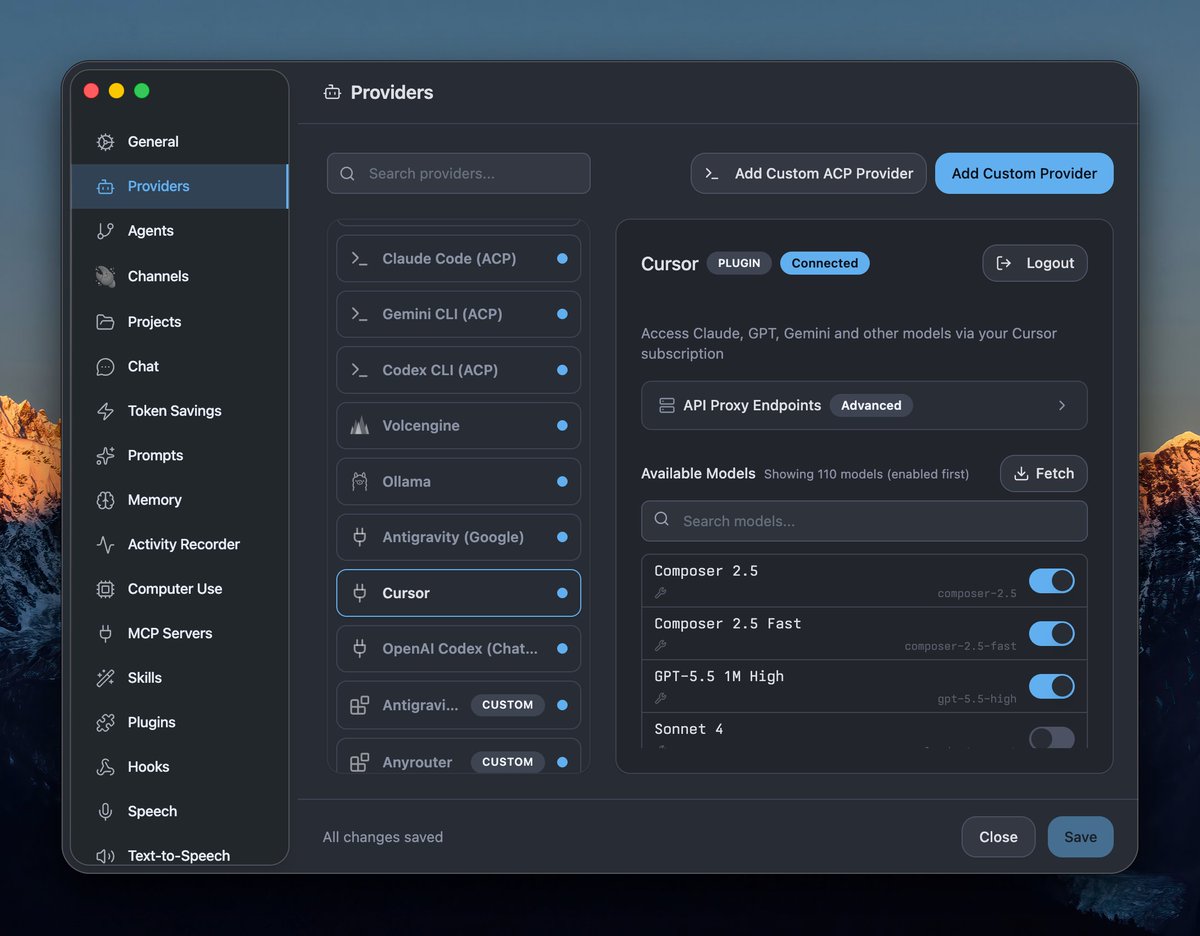Click the Close button
The image size is (1200, 936).
pyautogui.click(x=998, y=837)
